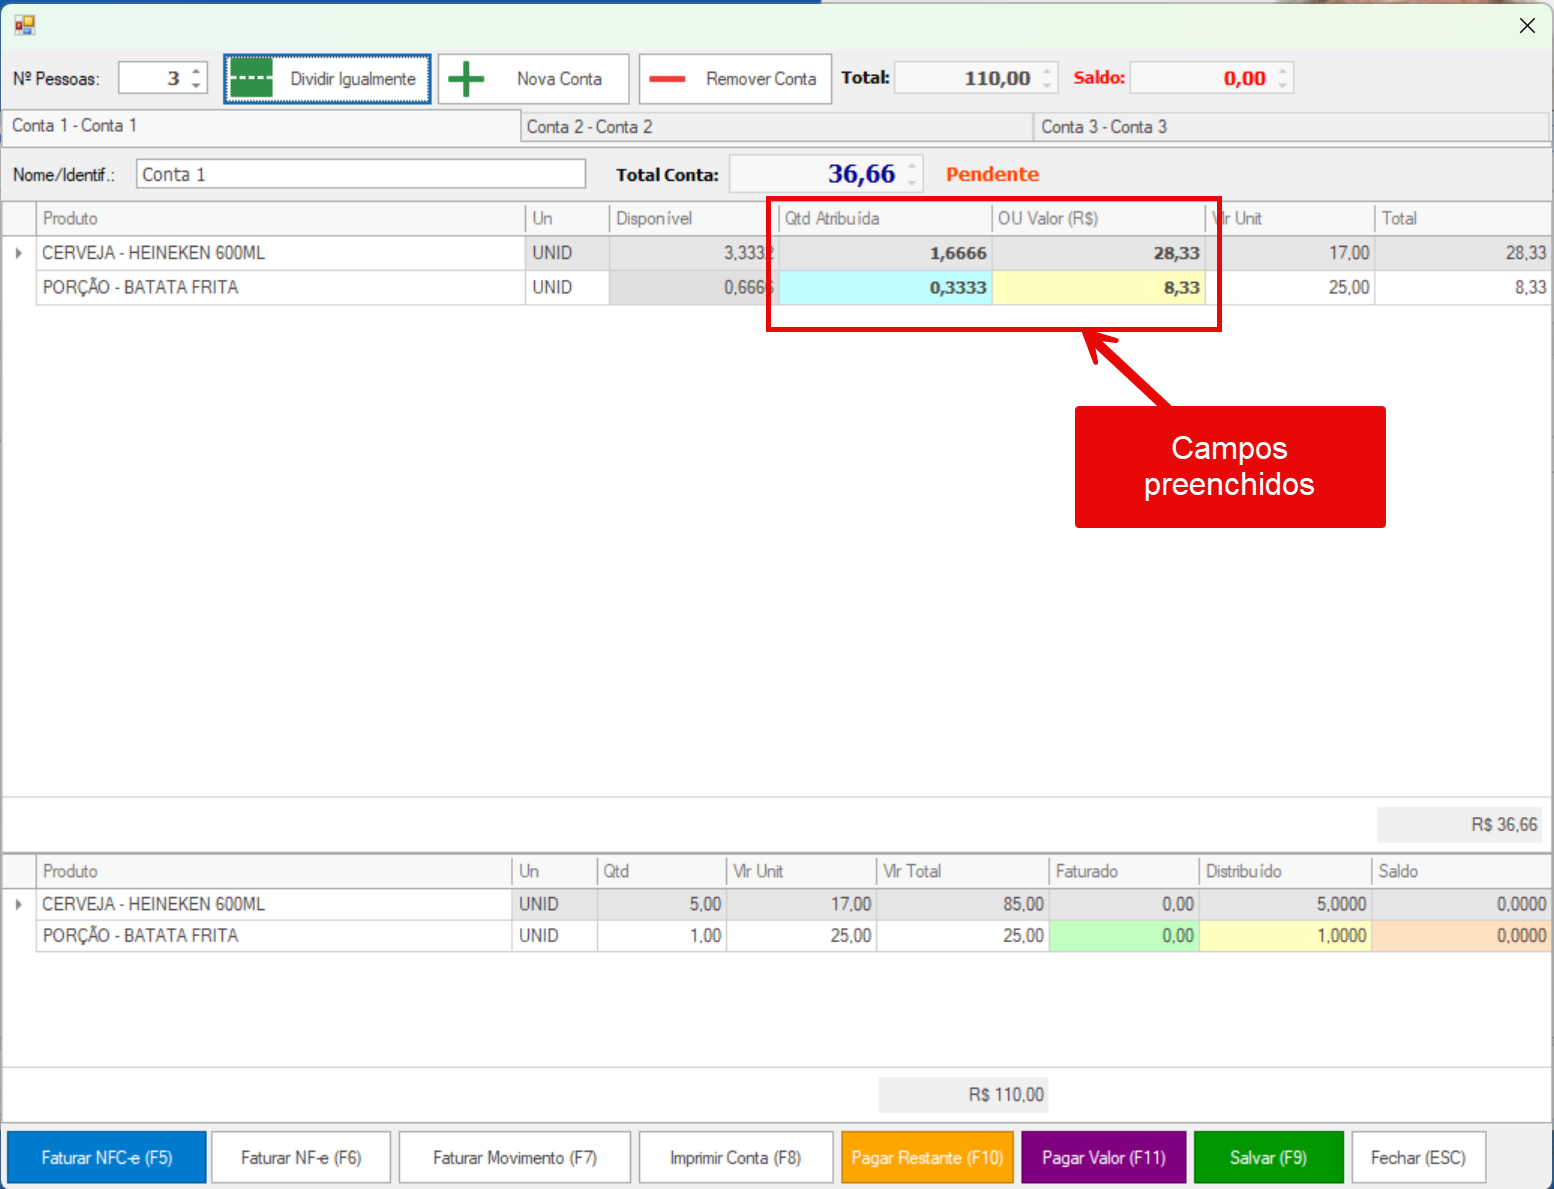1554x1189 pixels.
Task: Click the Nome/Identif. text field
Action: point(360,175)
